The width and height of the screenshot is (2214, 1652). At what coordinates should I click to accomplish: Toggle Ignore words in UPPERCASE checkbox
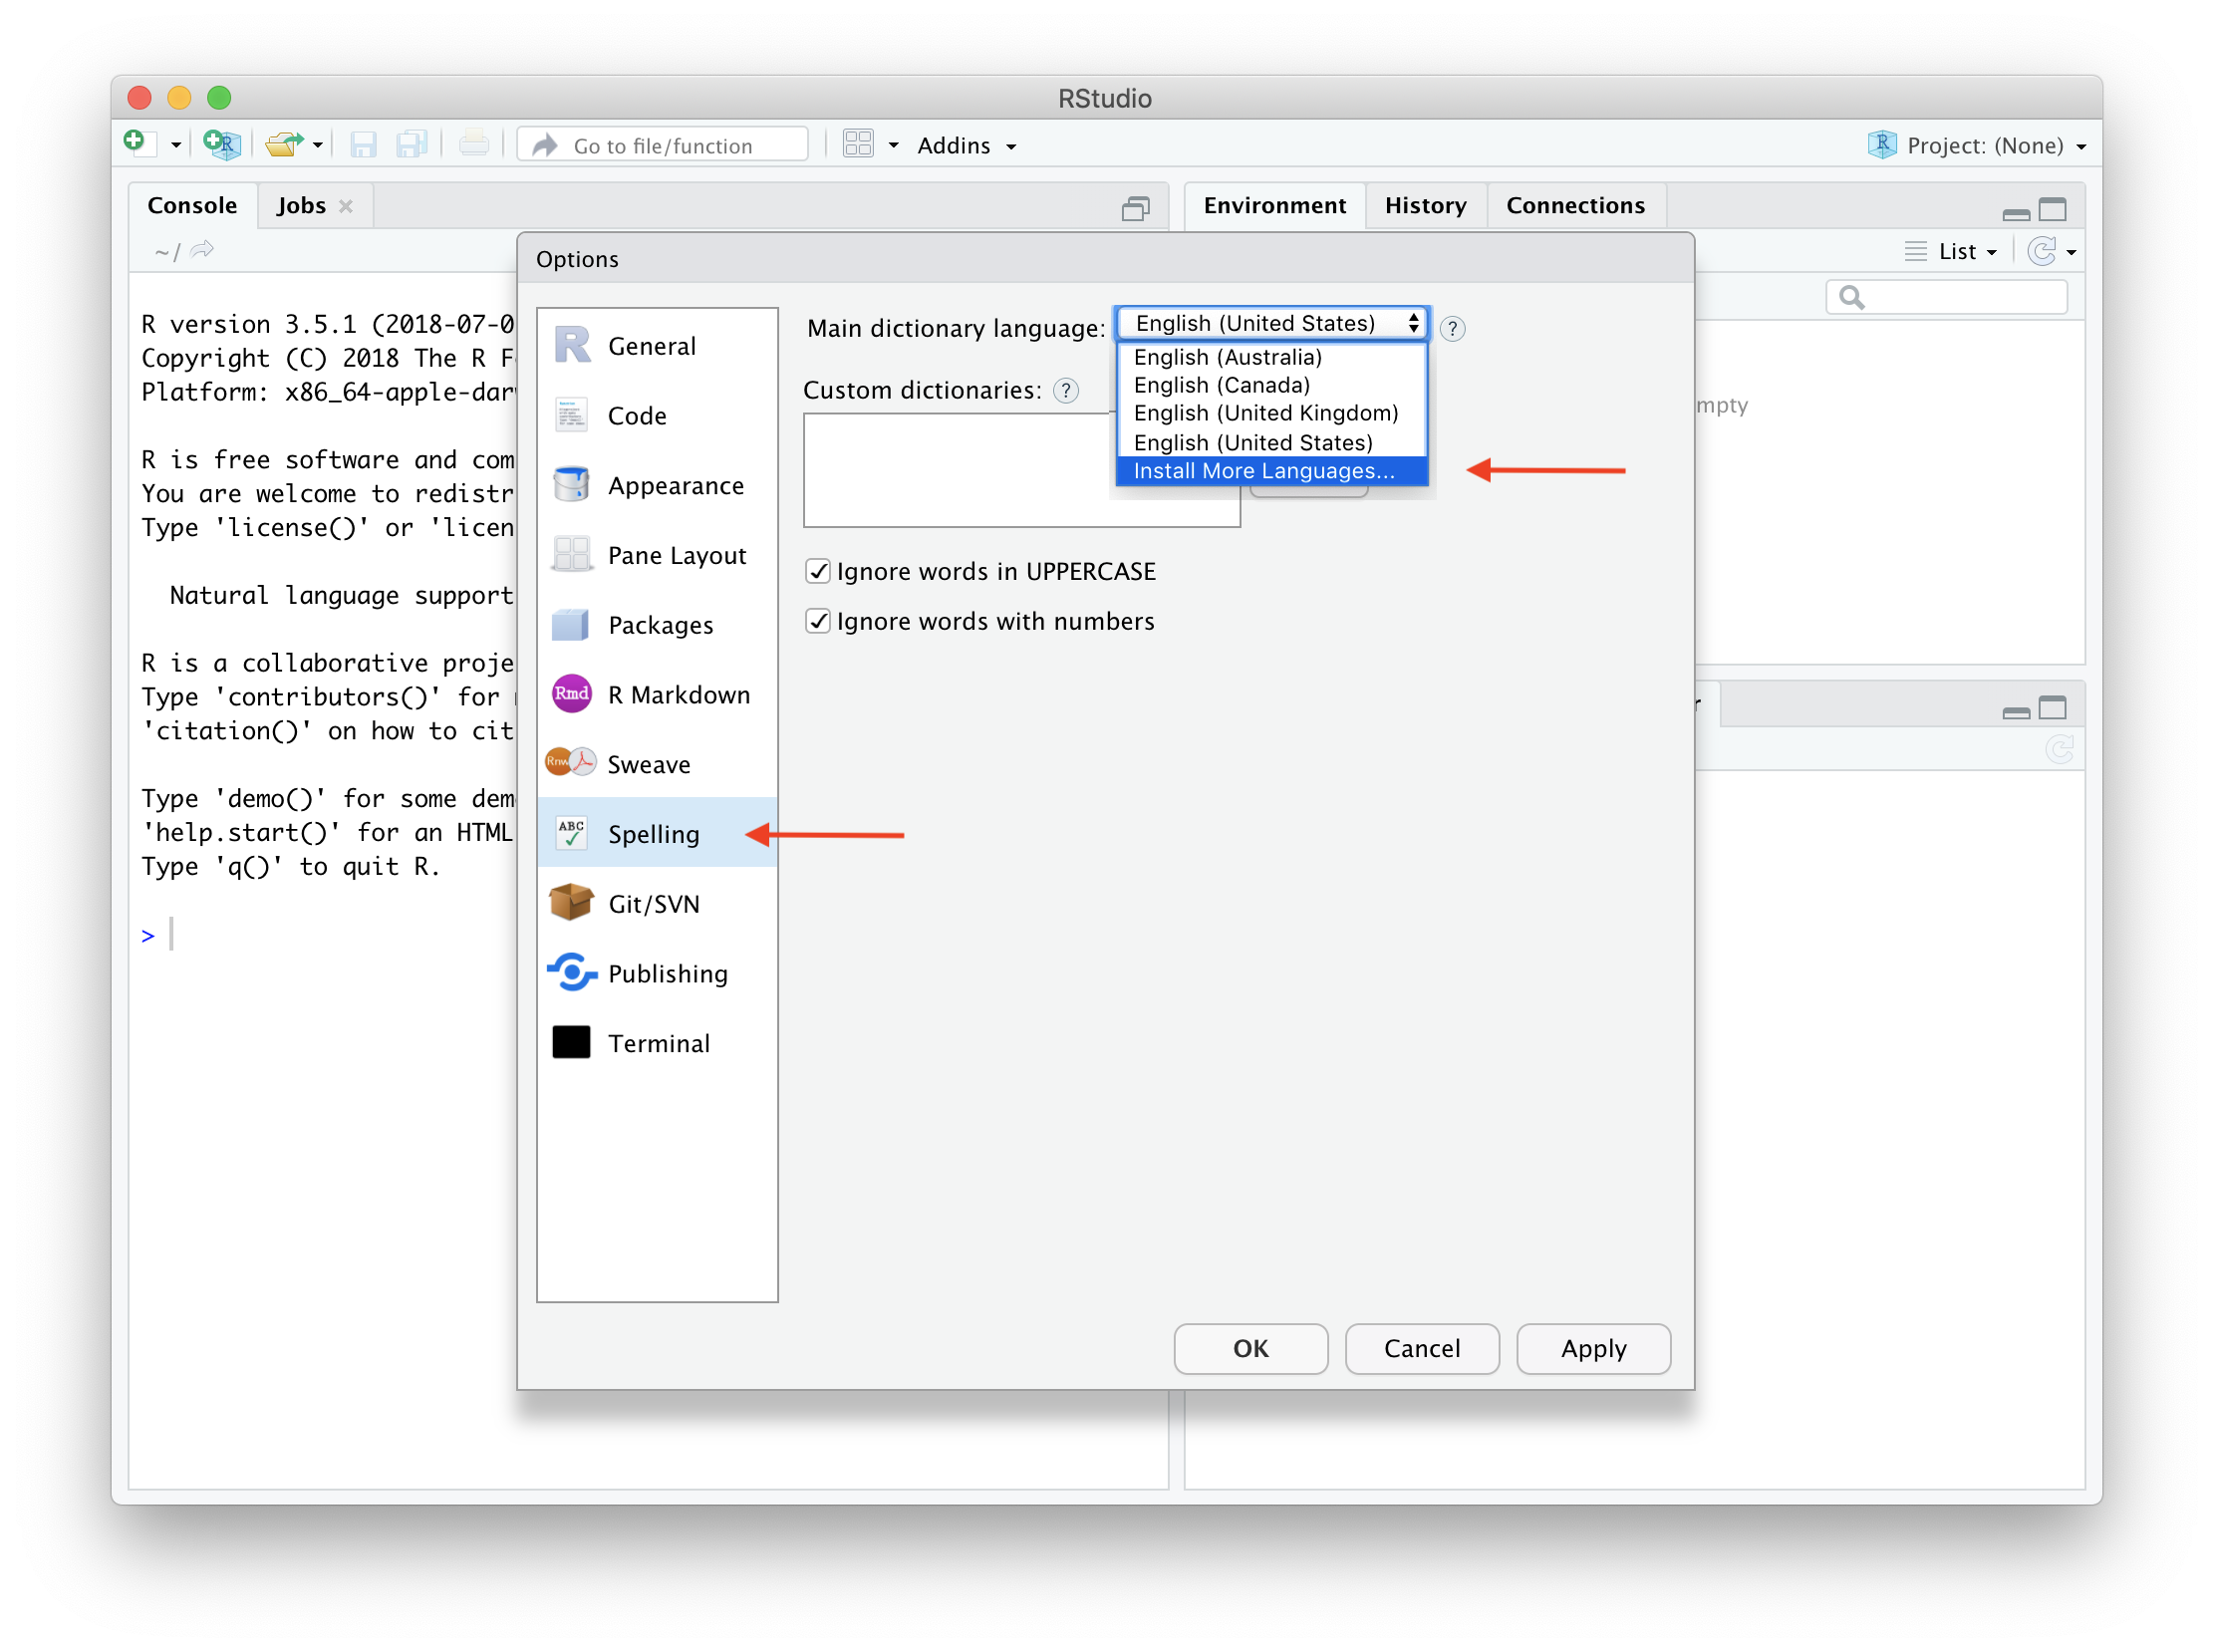(x=815, y=573)
